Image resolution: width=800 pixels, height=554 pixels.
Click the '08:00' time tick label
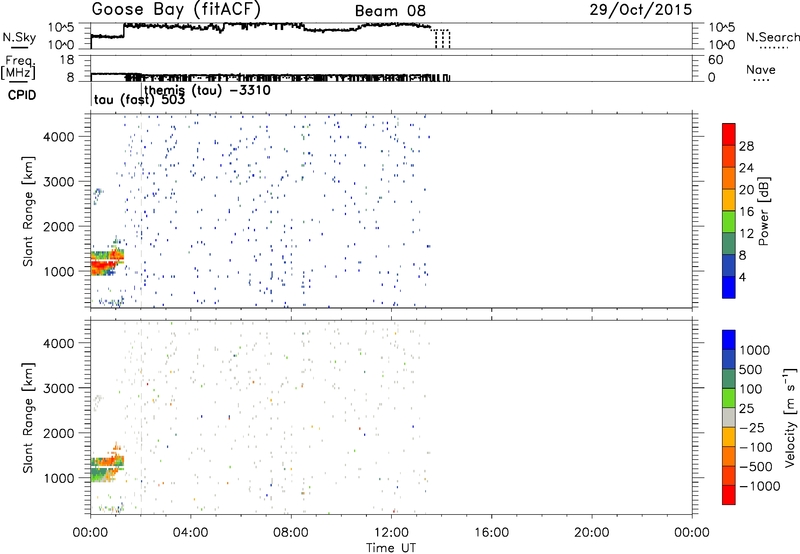[x=291, y=532]
